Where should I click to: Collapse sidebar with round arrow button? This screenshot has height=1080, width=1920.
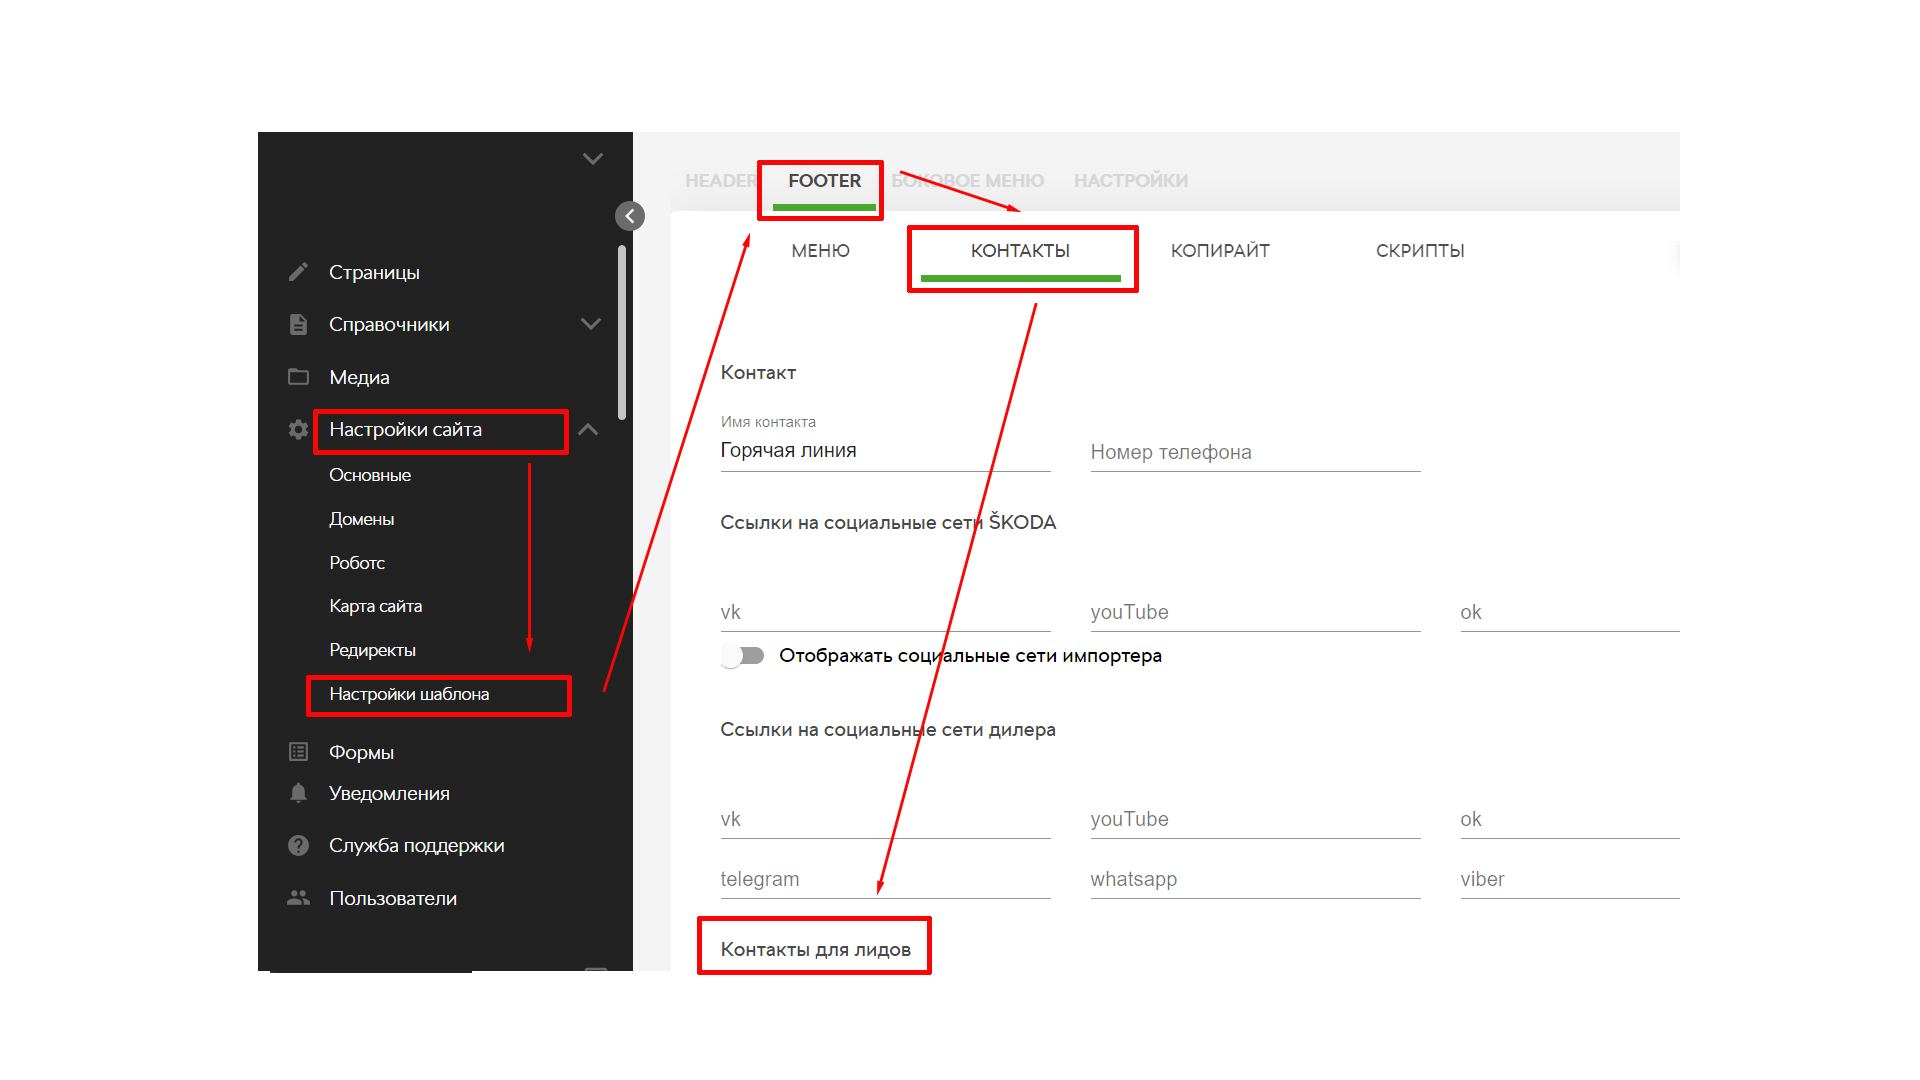(x=630, y=216)
